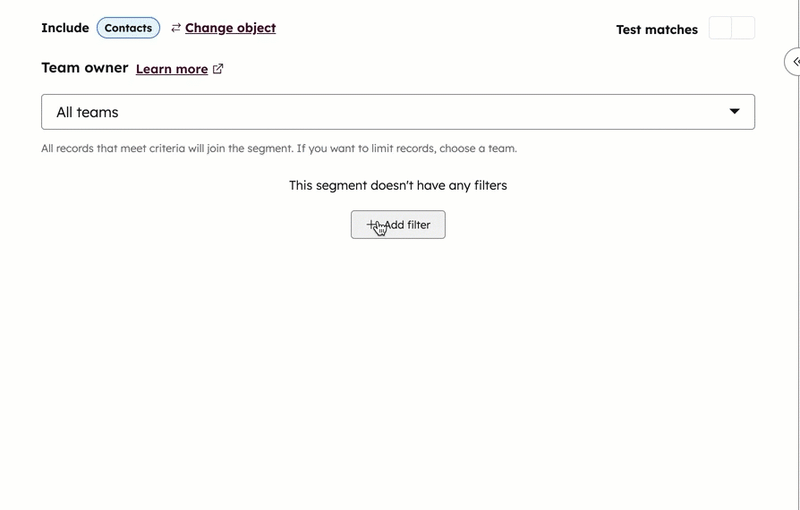This screenshot has height=510, width=800.
Task: Open the Change object link
Action: [x=230, y=28]
